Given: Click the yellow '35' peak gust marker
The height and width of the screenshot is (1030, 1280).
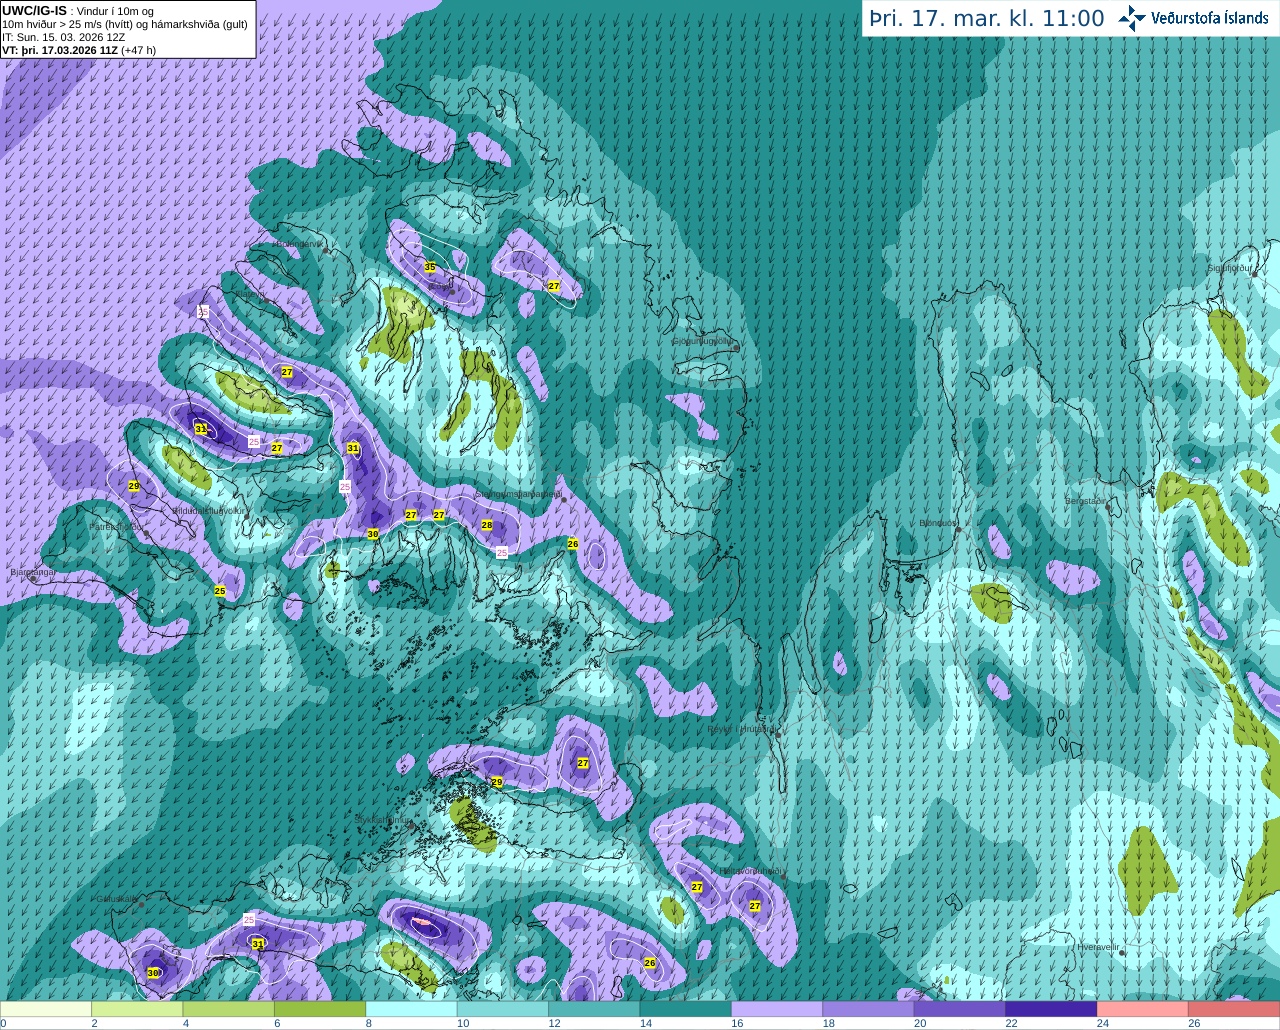Looking at the screenshot, I should [x=430, y=267].
